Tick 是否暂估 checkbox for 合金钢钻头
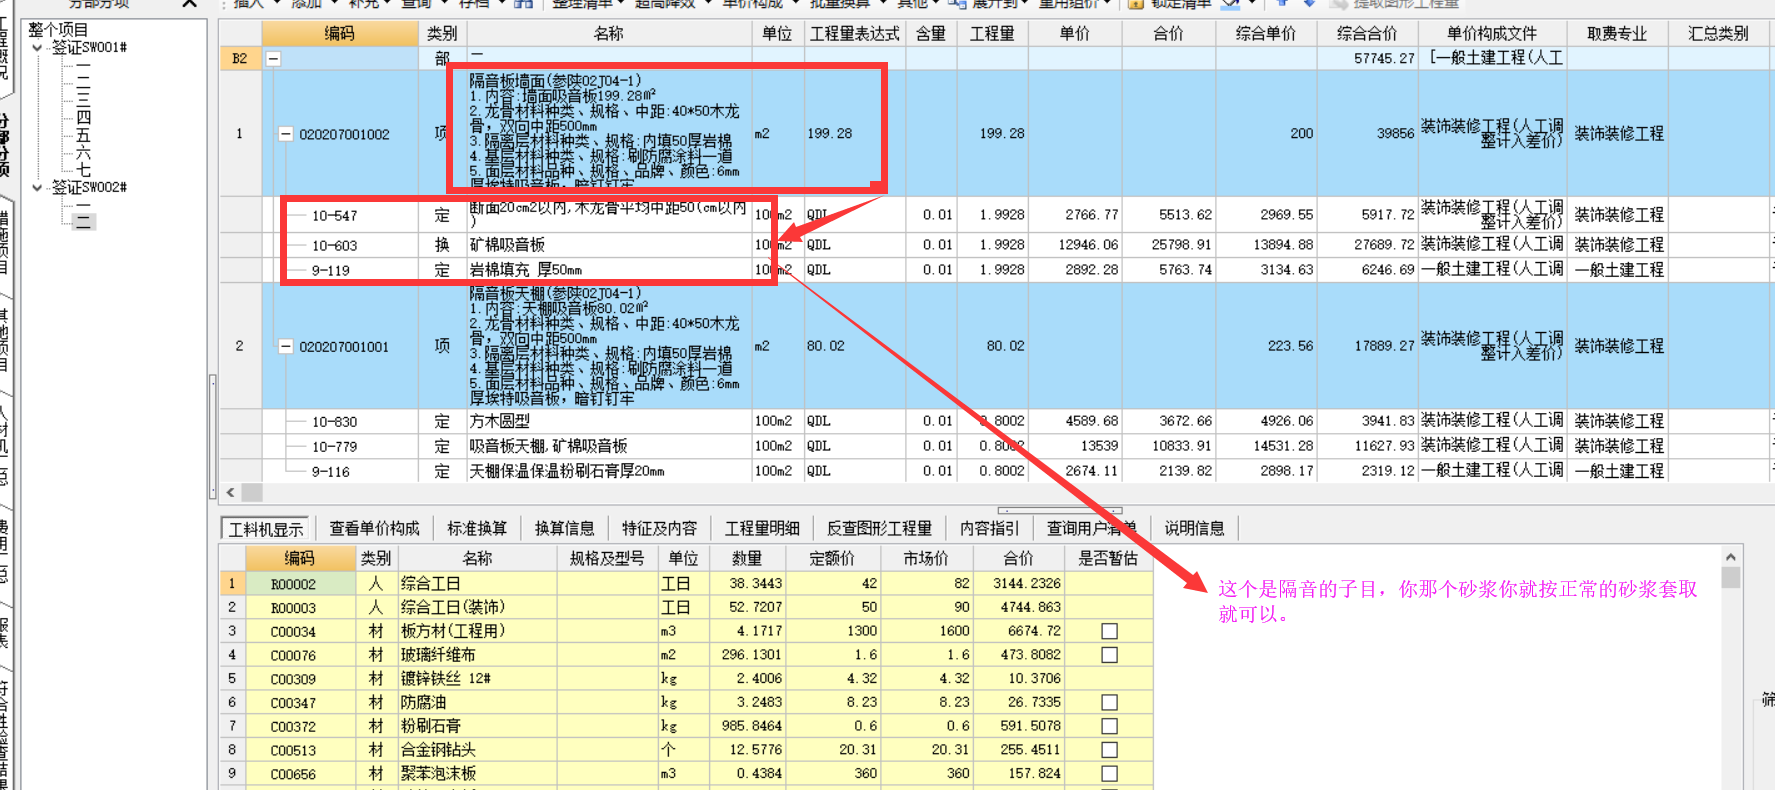 1109,750
